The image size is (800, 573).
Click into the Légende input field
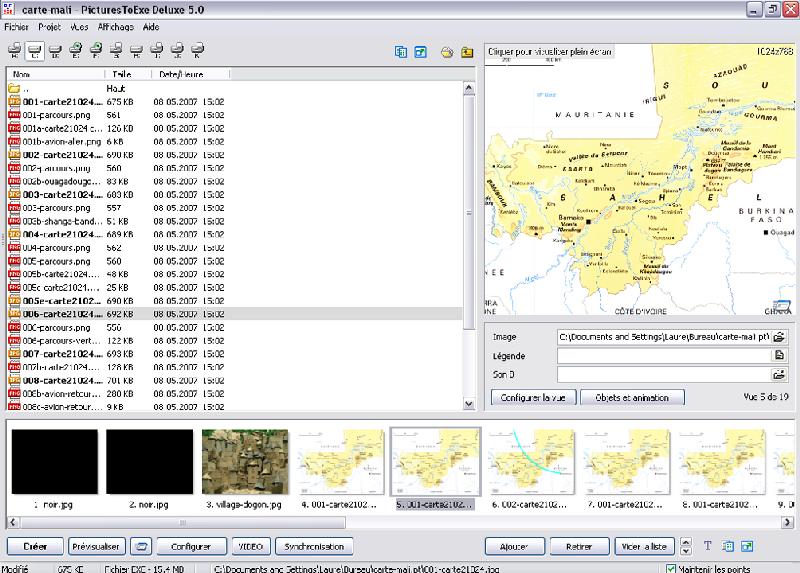663,356
